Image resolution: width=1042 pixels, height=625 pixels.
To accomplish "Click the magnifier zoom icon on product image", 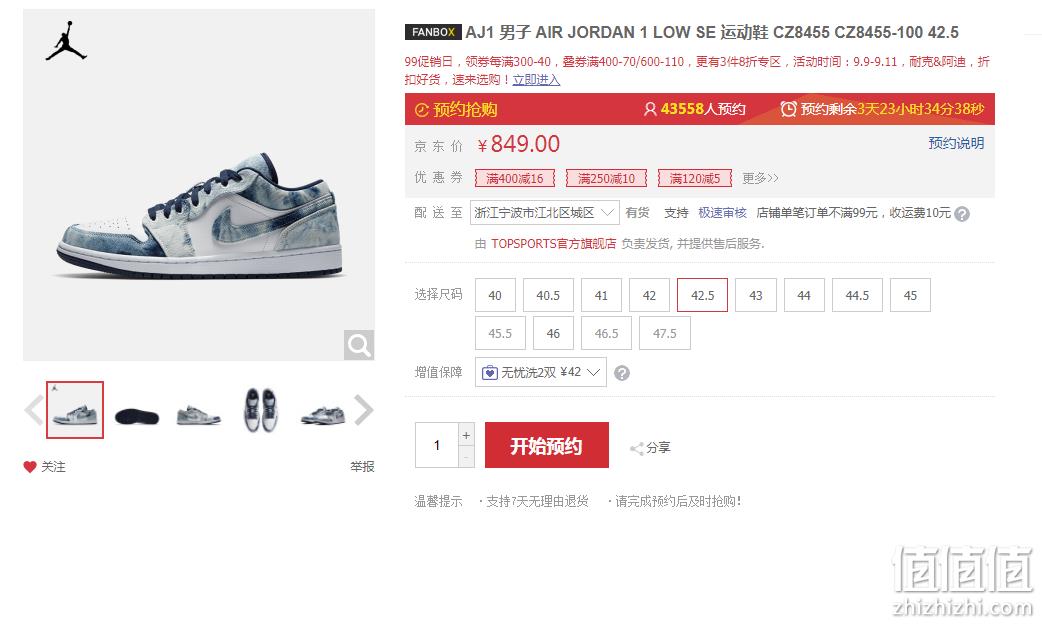I will coord(359,345).
